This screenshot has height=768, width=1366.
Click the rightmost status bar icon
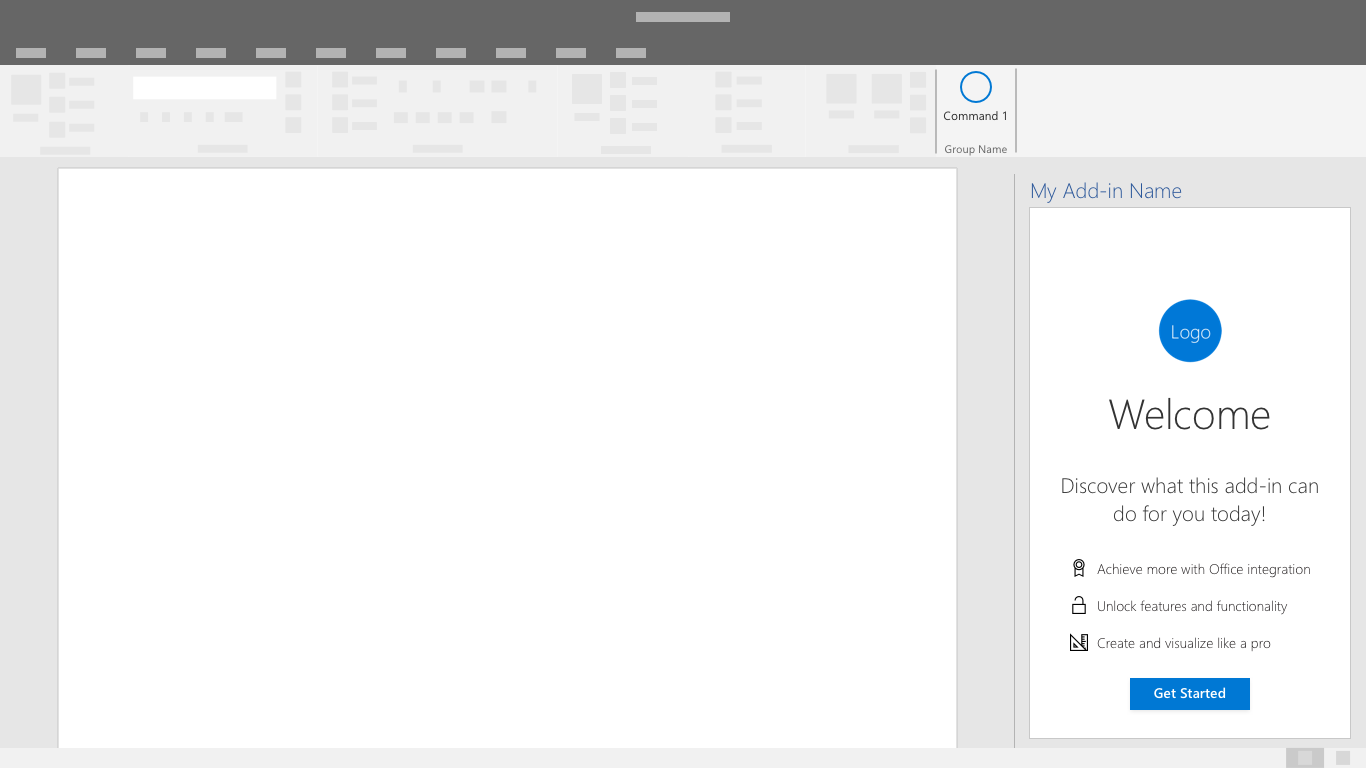(x=1343, y=759)
